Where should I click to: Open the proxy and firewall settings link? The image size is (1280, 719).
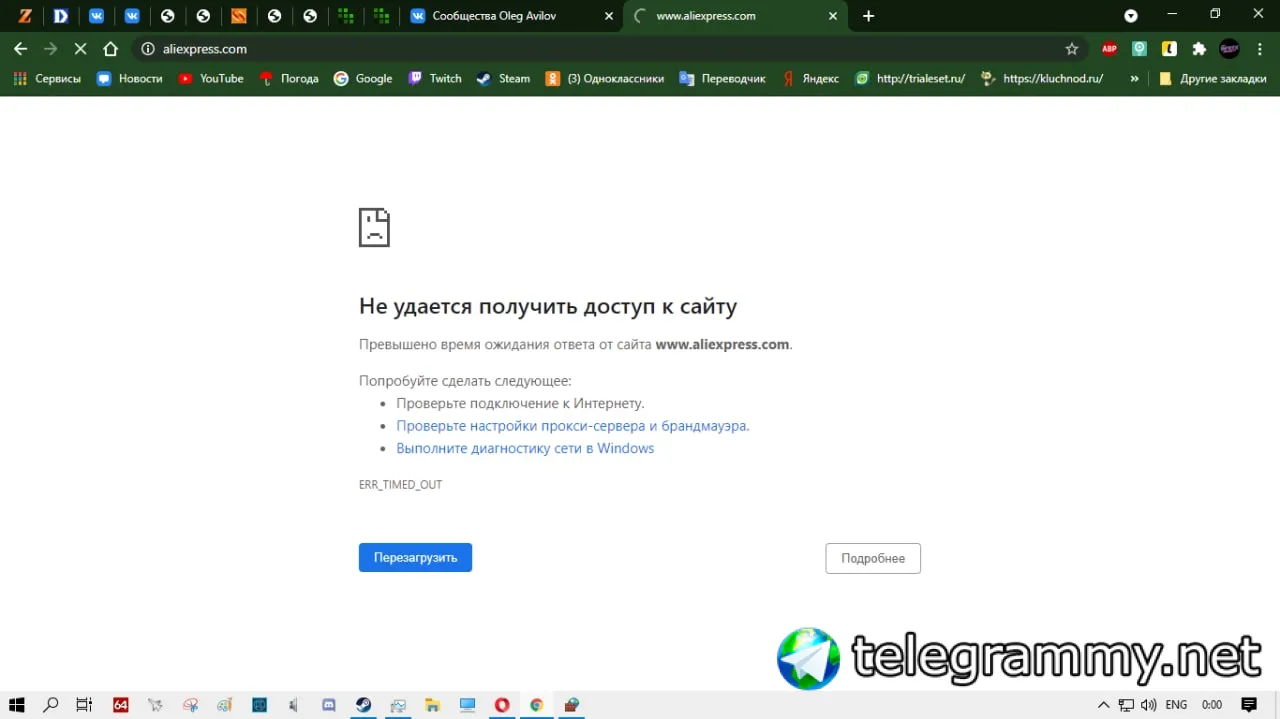coord(573,426)
